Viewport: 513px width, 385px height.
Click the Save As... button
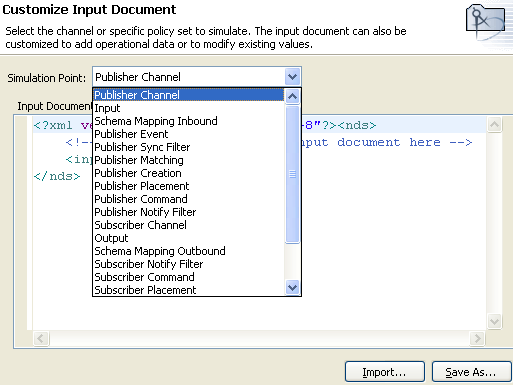471,372
